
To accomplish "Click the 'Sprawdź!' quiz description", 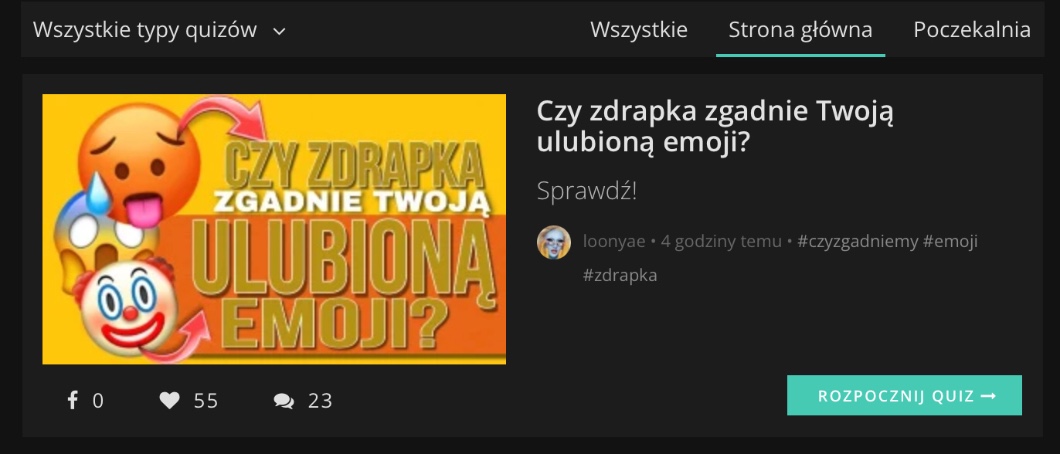I will (x=587, y=191).
